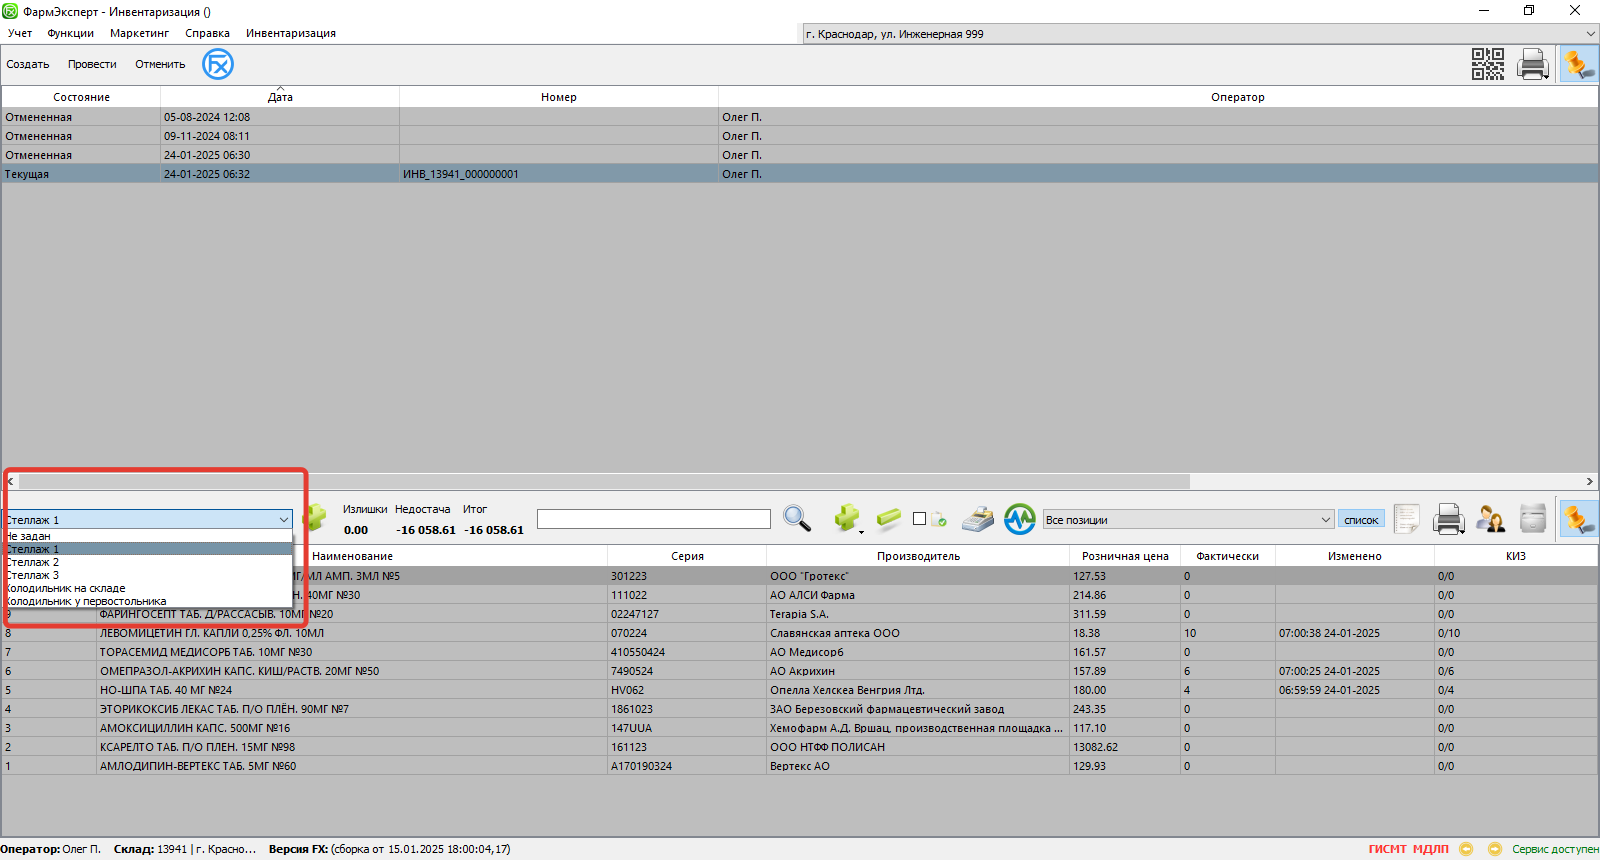The height and width of the screenshot is (860, 1600).
Task: Toggle the pushpin next to the QR printer
Action: (1578, 65)
